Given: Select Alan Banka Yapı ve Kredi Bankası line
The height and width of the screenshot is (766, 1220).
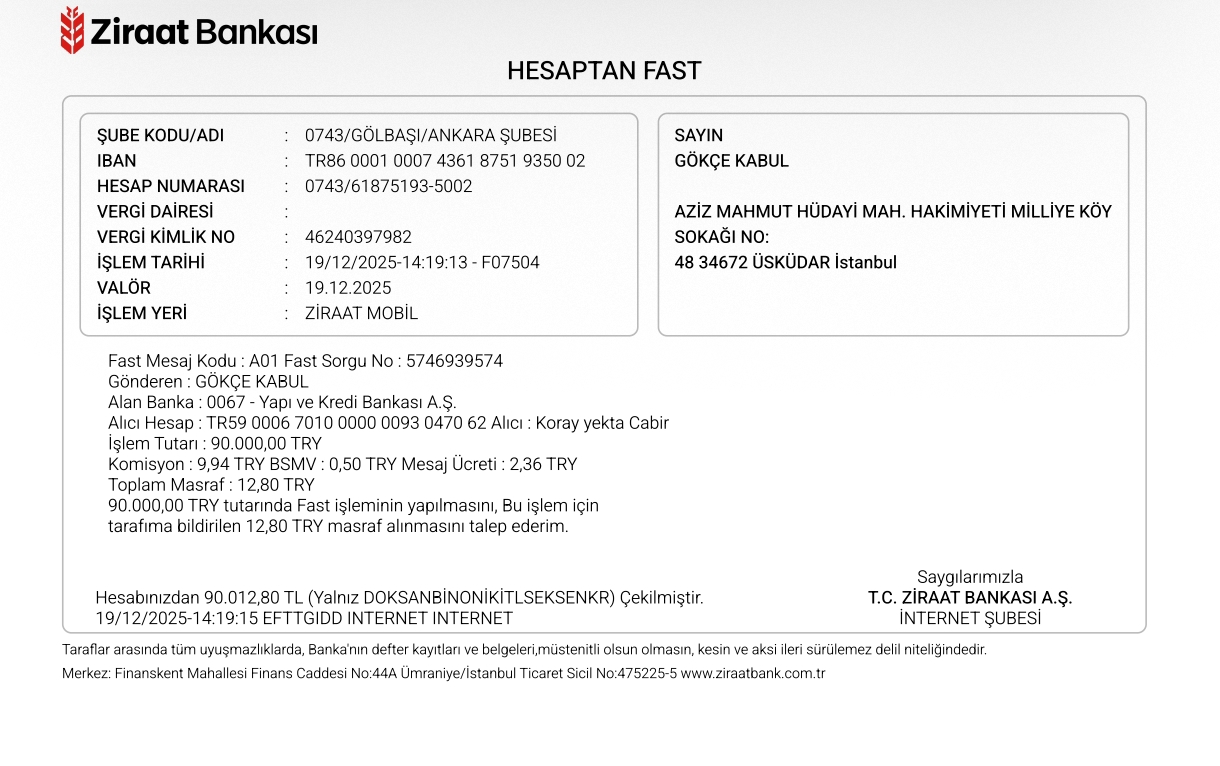Looking at the screenshot, I should click(282, 403).
